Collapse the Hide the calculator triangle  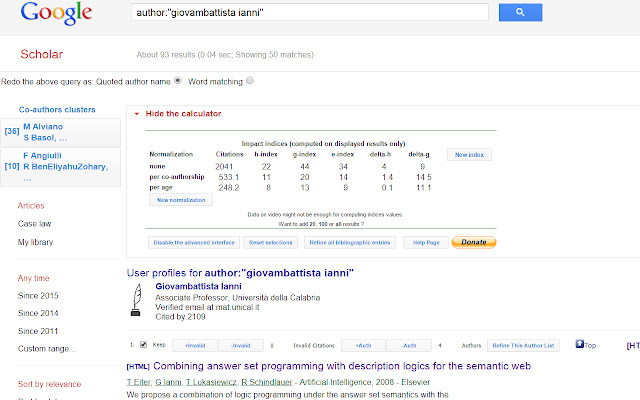click(137, 114)
